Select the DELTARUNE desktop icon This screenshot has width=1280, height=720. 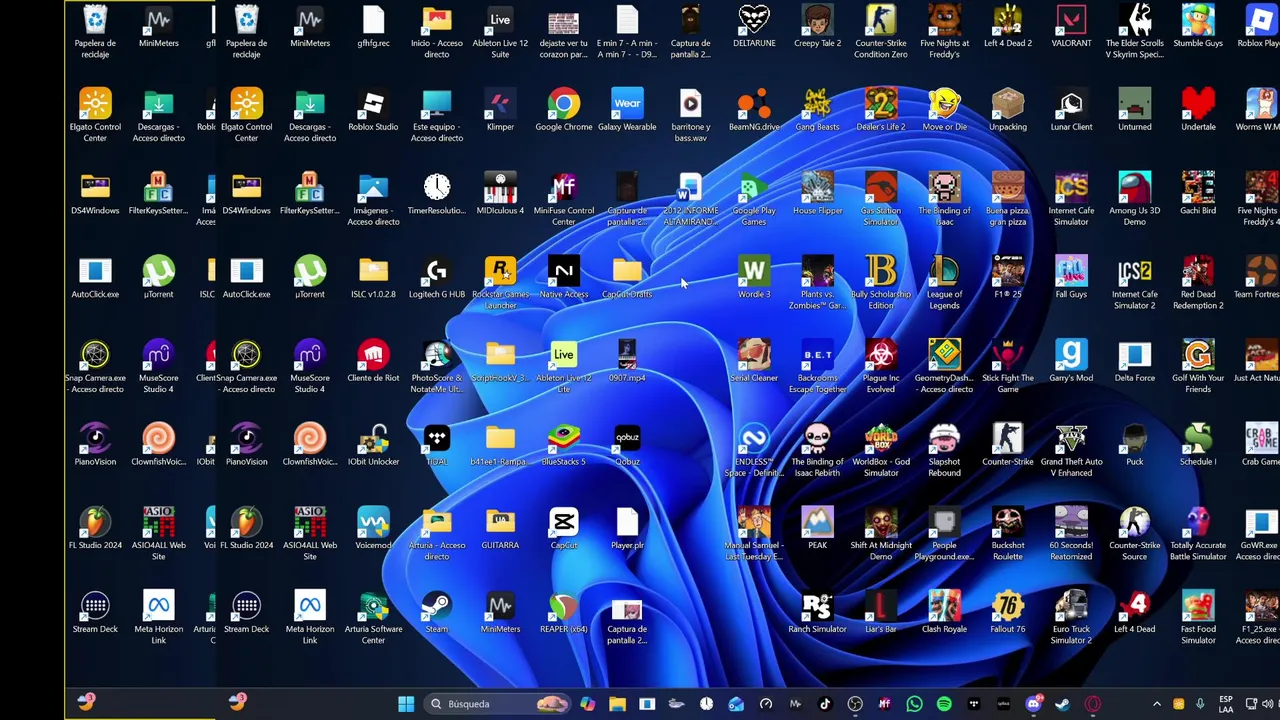[754, 27]
